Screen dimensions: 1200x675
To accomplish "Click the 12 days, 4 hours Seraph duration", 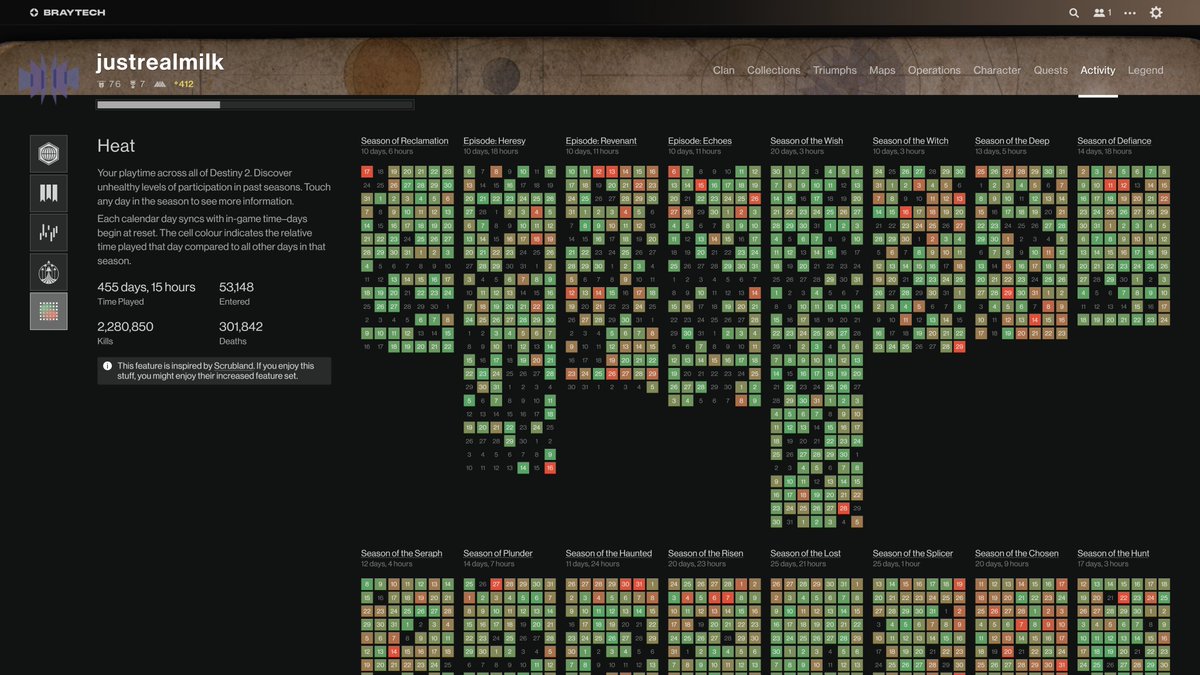I will click(388, 564).
